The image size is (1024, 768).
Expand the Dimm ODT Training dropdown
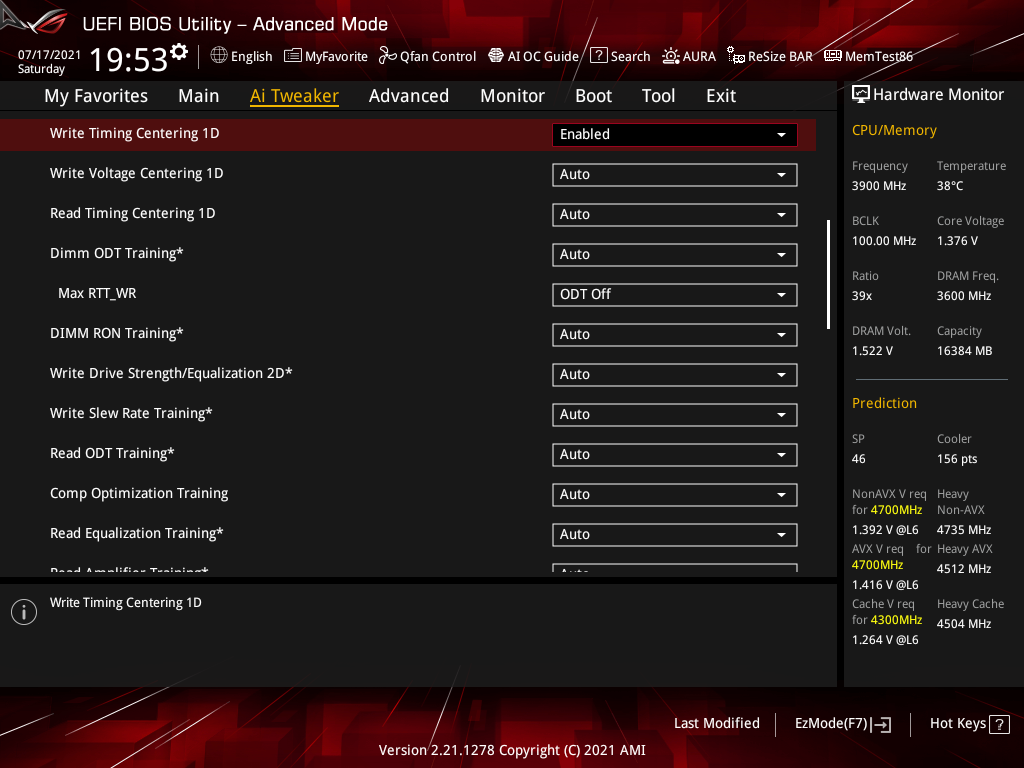click(675, 255)
